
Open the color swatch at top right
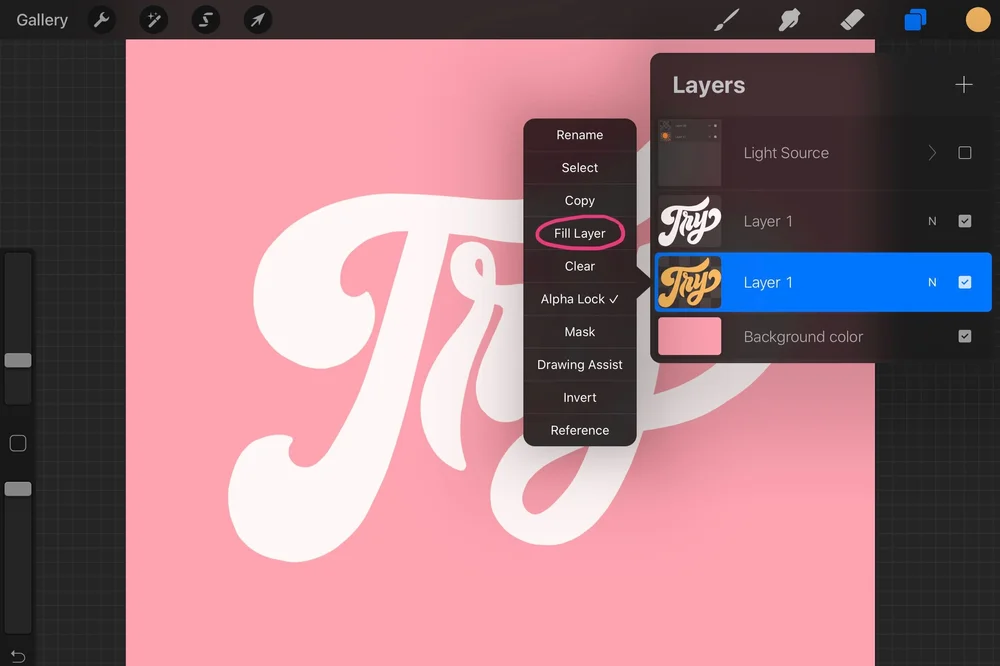coord(977,20)
